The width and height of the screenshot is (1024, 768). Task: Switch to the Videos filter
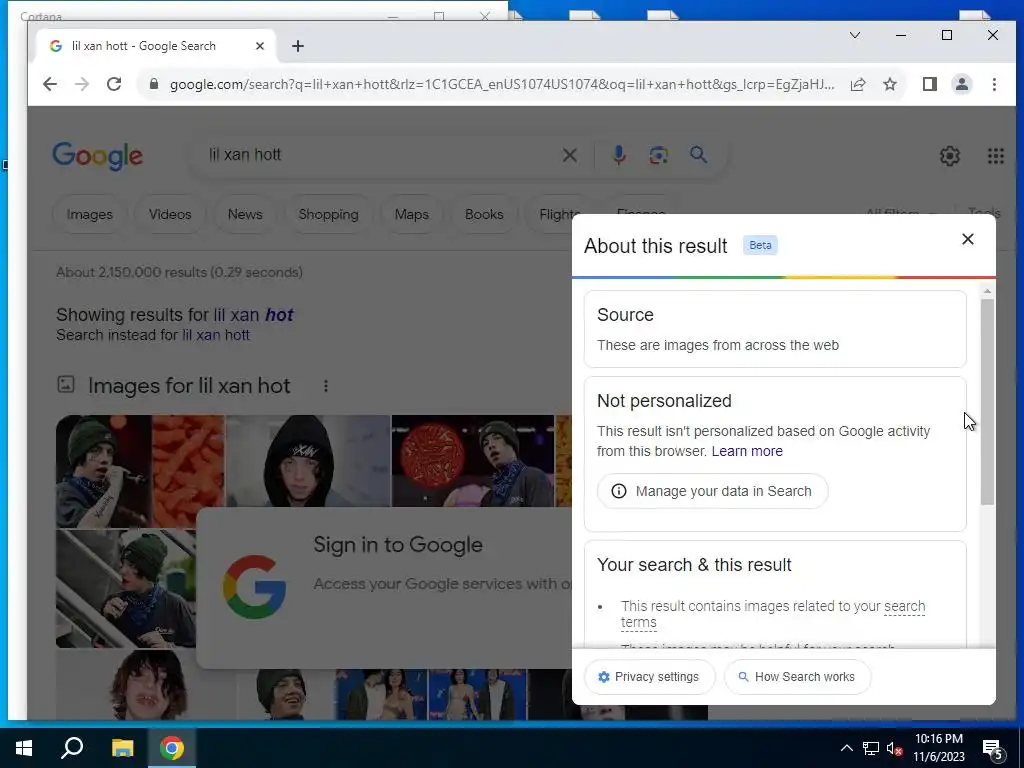tap(170, 214)
